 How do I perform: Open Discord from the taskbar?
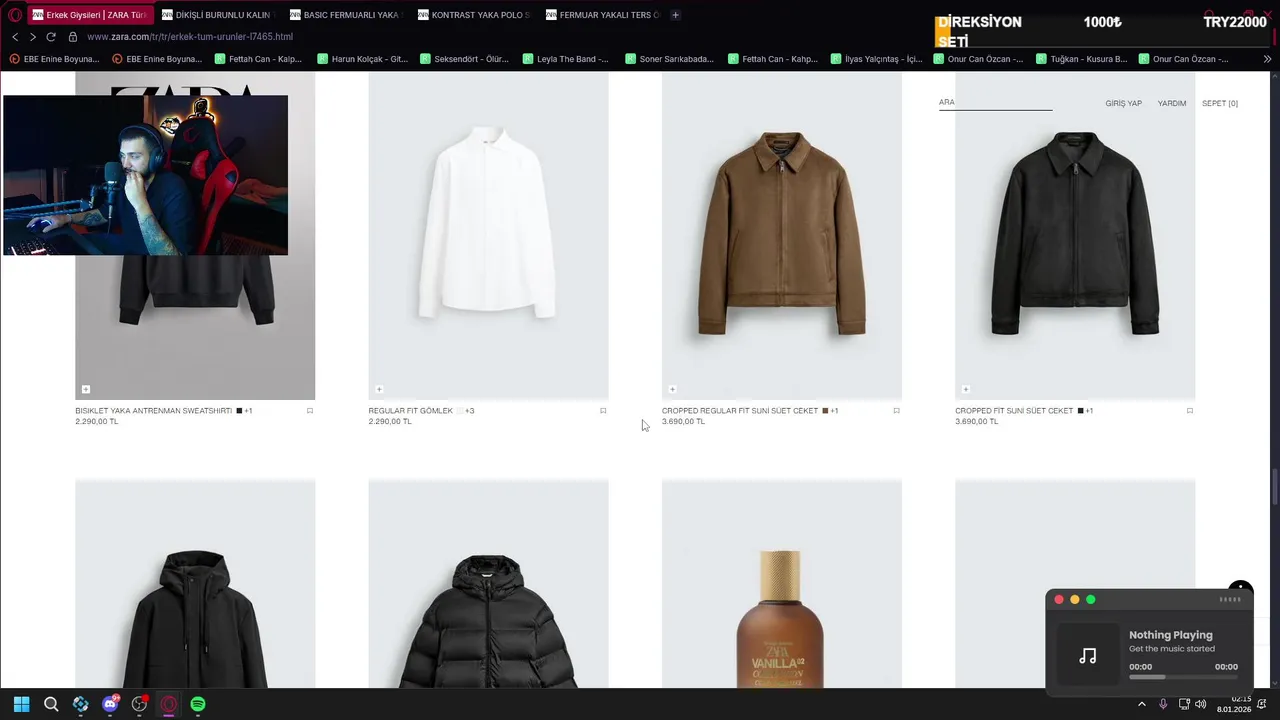click(110, 704)
